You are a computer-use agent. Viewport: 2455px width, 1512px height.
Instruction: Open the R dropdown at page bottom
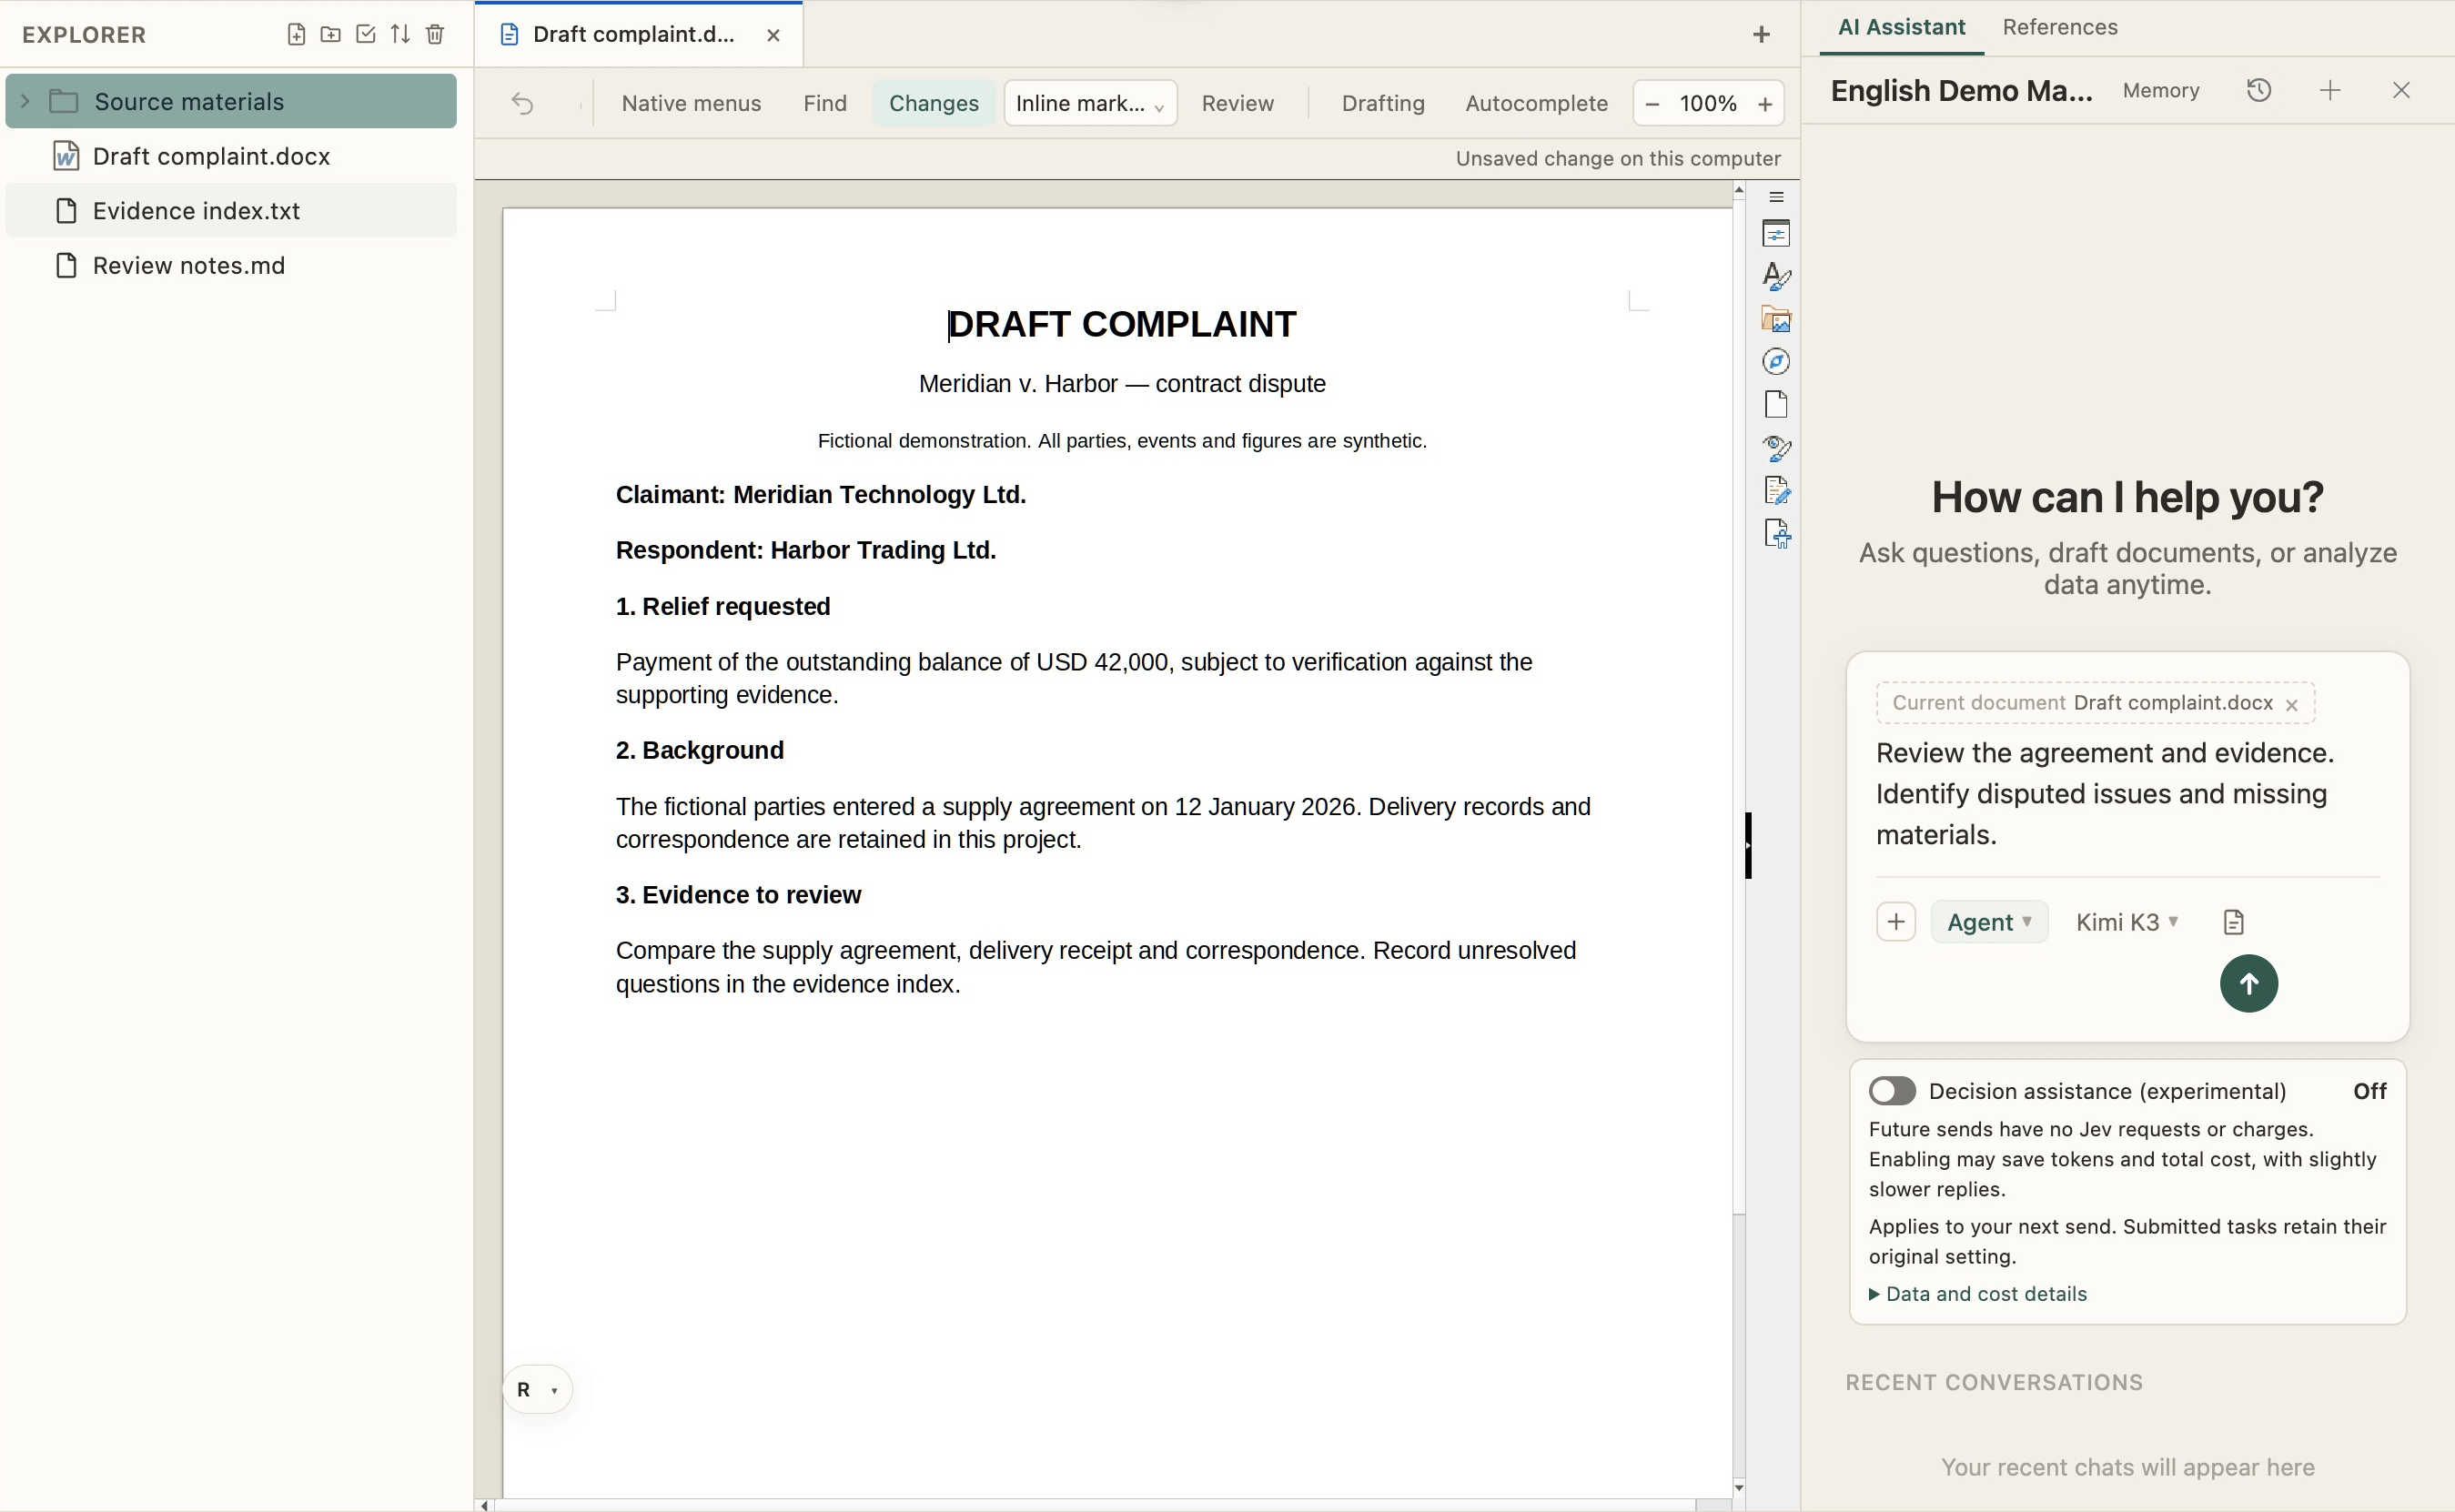537,1390
